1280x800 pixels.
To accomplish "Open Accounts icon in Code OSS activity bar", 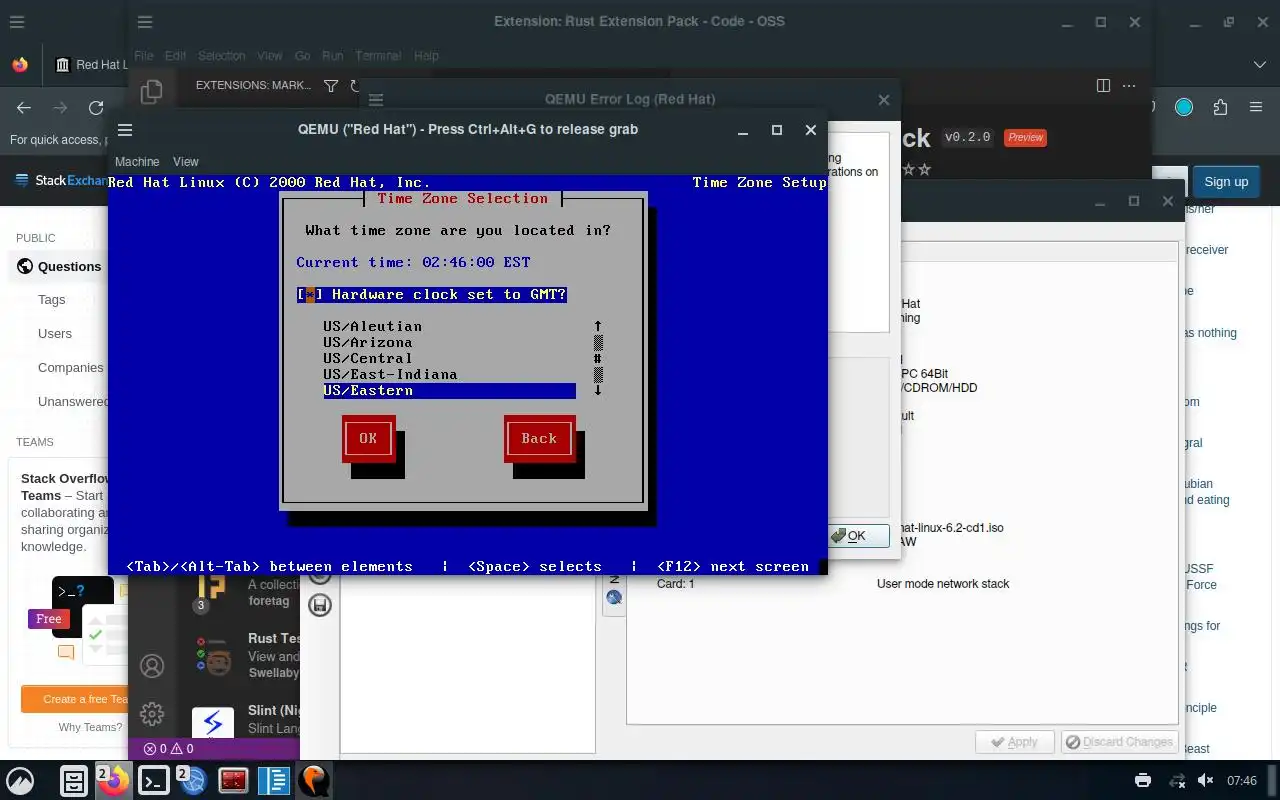I will click(152, 666).
